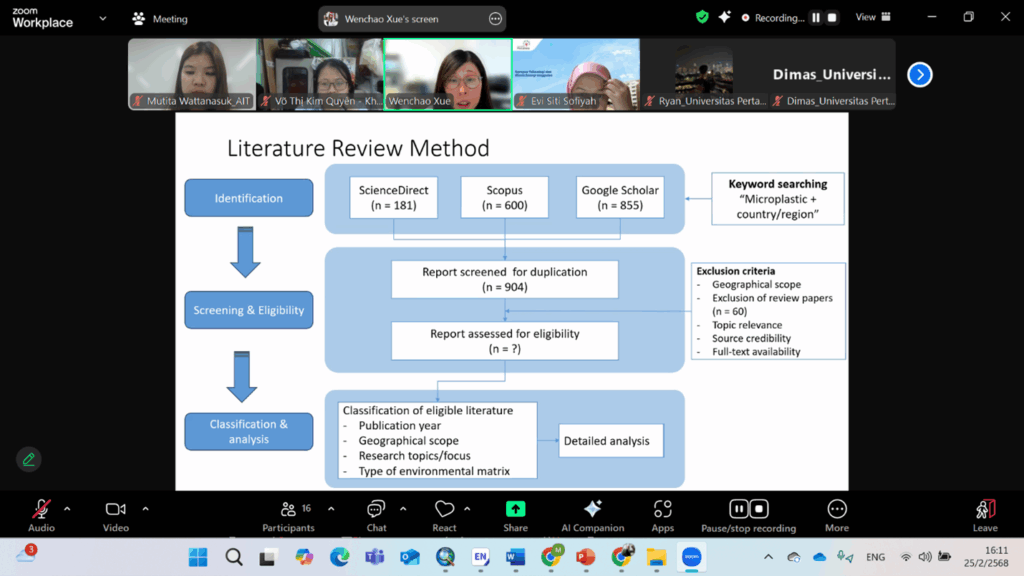Pause recording in the top bar

point(816,17)
